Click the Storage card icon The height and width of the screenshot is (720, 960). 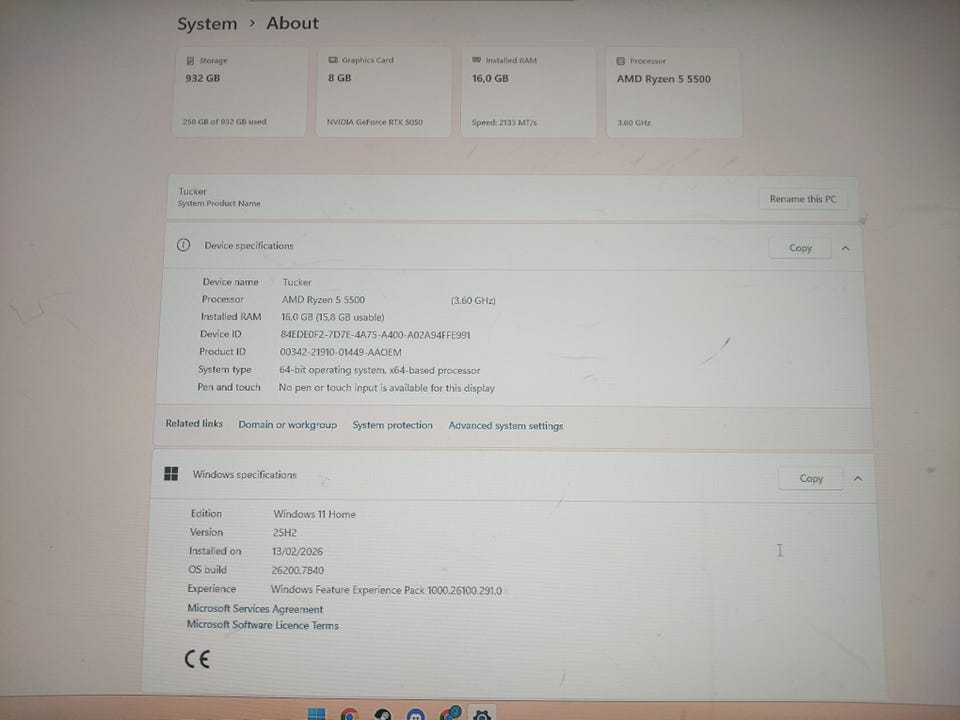pyautogui.click(x=190, y=61)
